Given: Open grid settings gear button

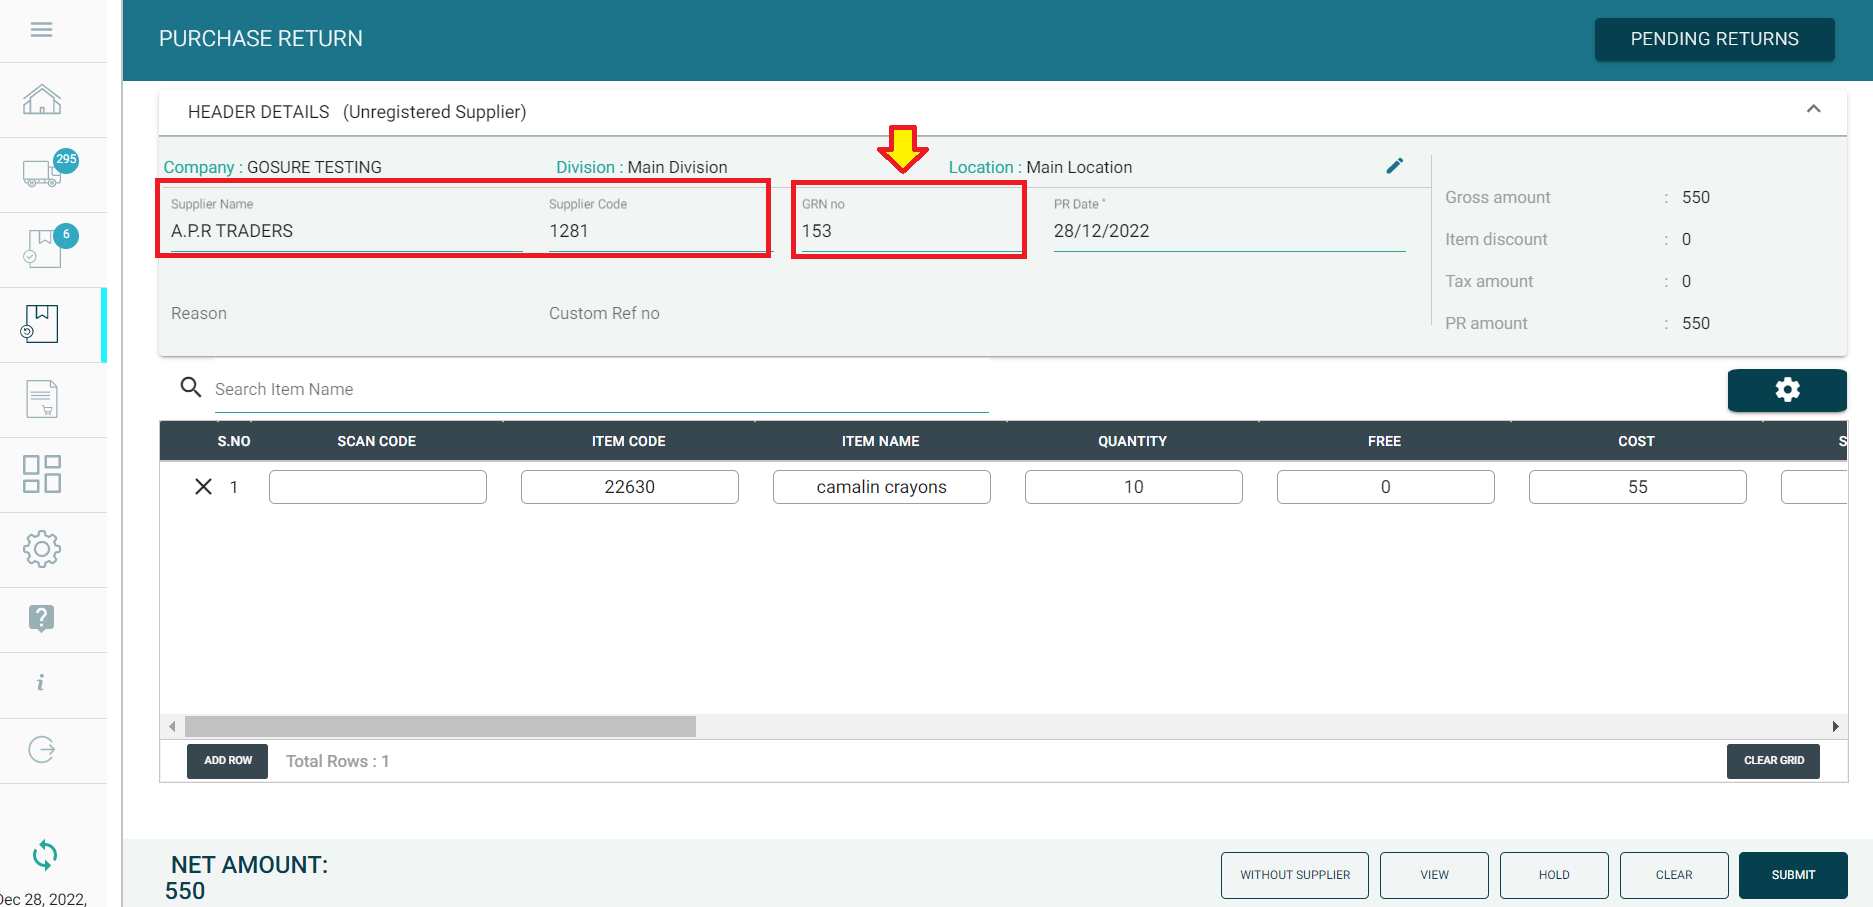Looking at the screenshot, I should click(x=1787, y=390).
